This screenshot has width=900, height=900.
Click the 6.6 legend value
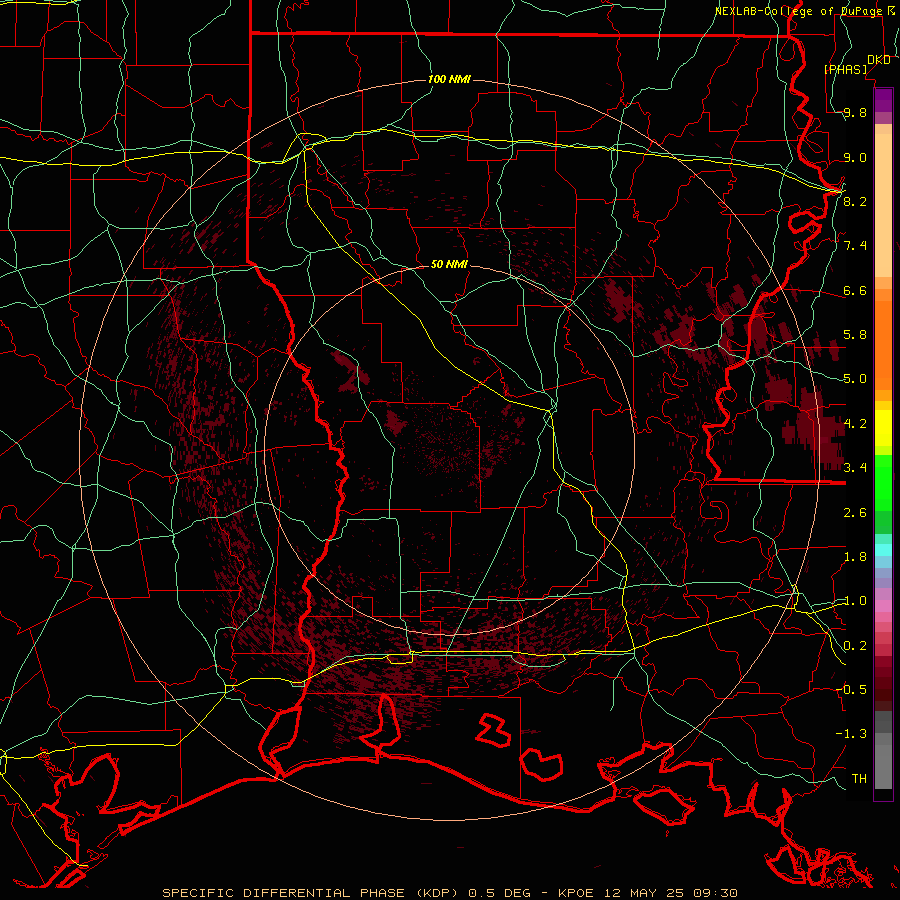click(x=855, y=290)
